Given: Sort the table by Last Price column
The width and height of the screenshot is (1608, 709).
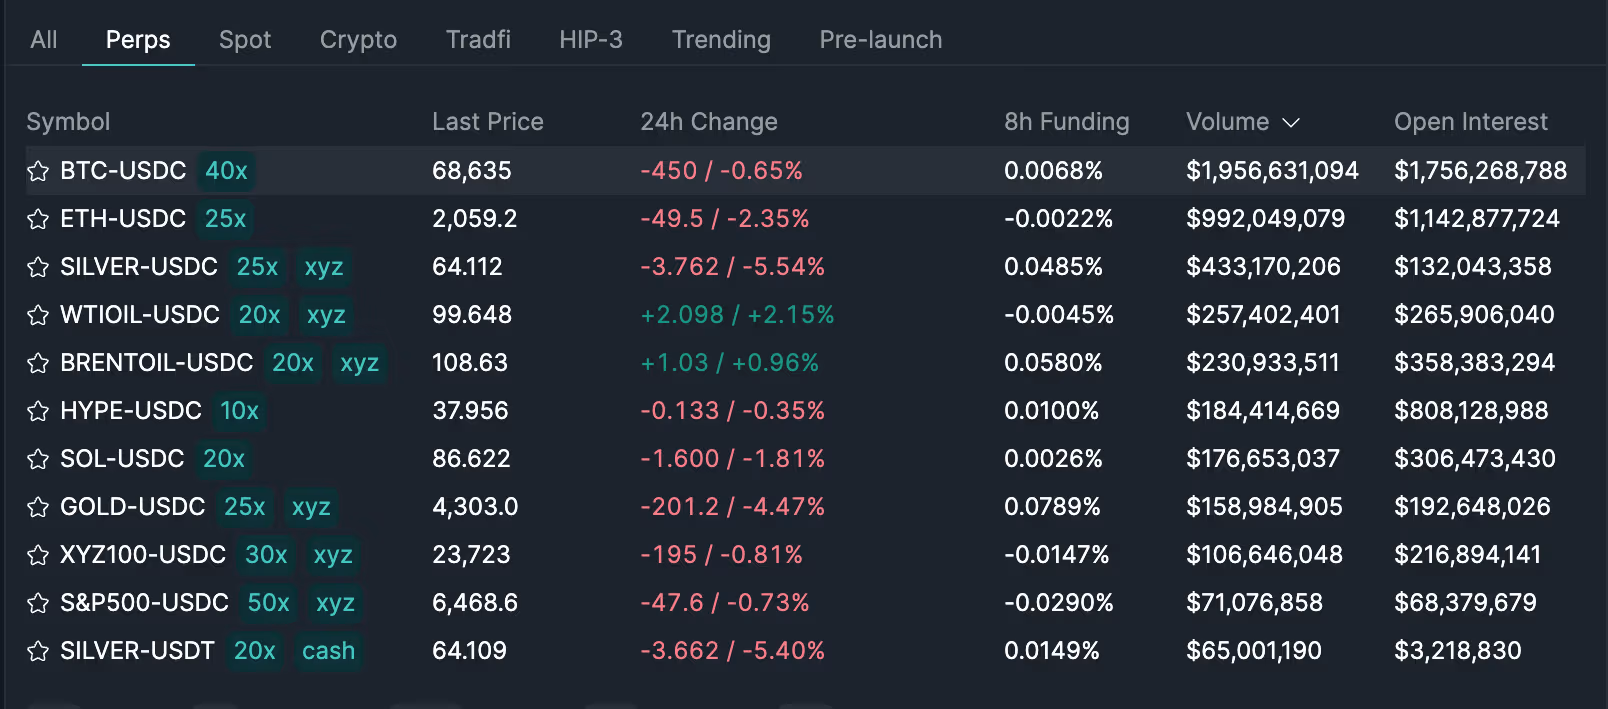Looking at the screenshot, I should coord(488,121).
